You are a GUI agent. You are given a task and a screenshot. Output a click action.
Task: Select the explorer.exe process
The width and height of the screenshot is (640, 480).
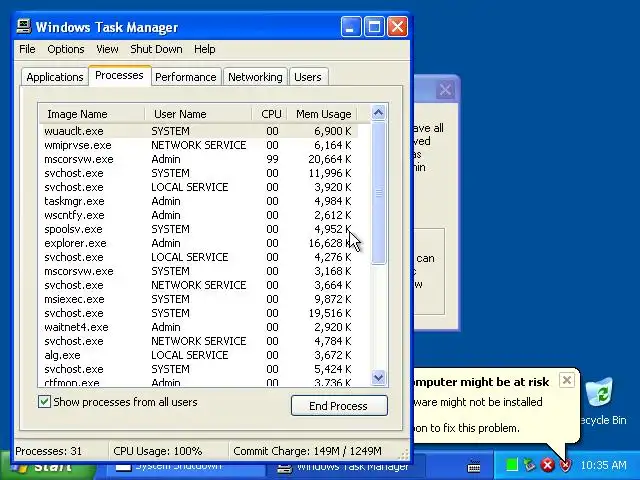tap(199, 243)
